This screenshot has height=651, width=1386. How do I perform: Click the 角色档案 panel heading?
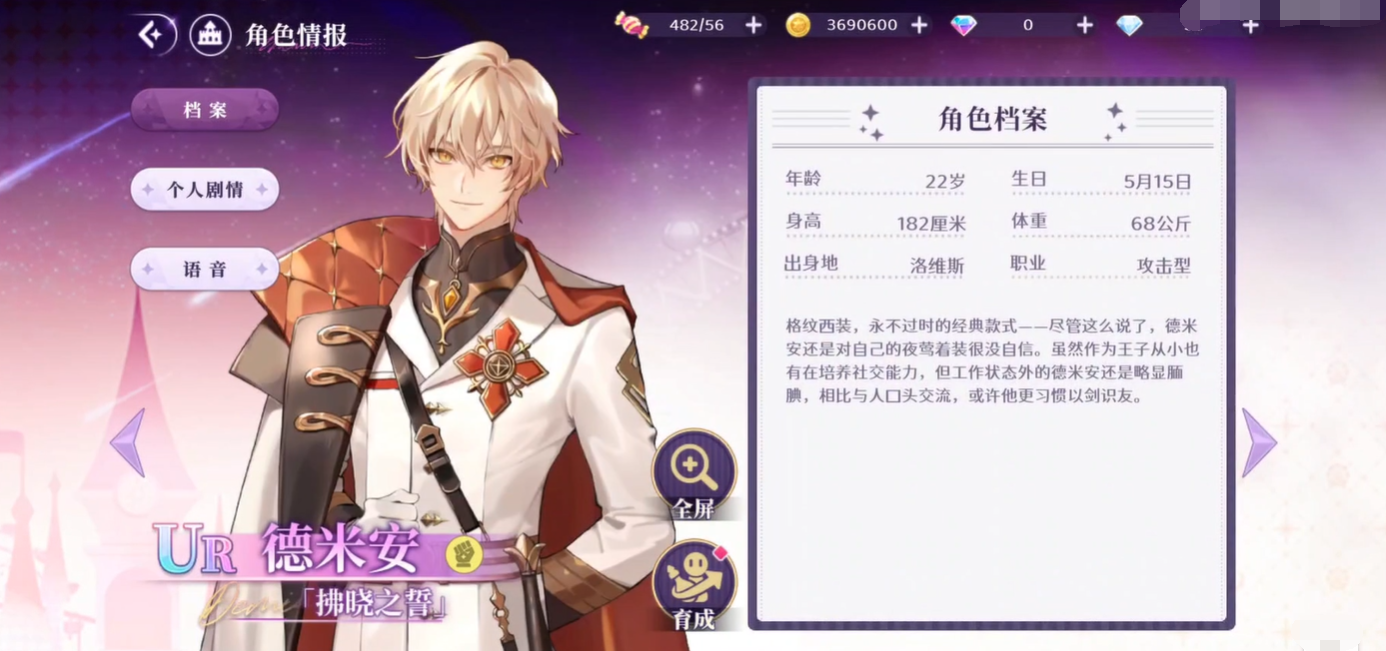[x=992, y=119]
